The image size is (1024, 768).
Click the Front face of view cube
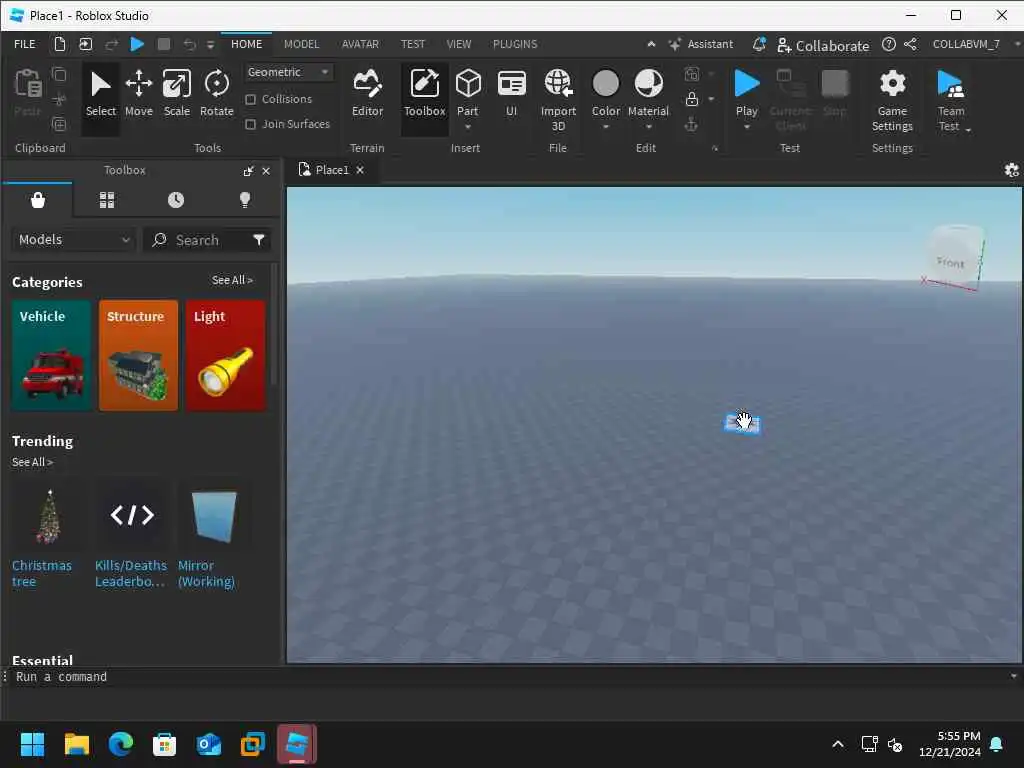951,261
